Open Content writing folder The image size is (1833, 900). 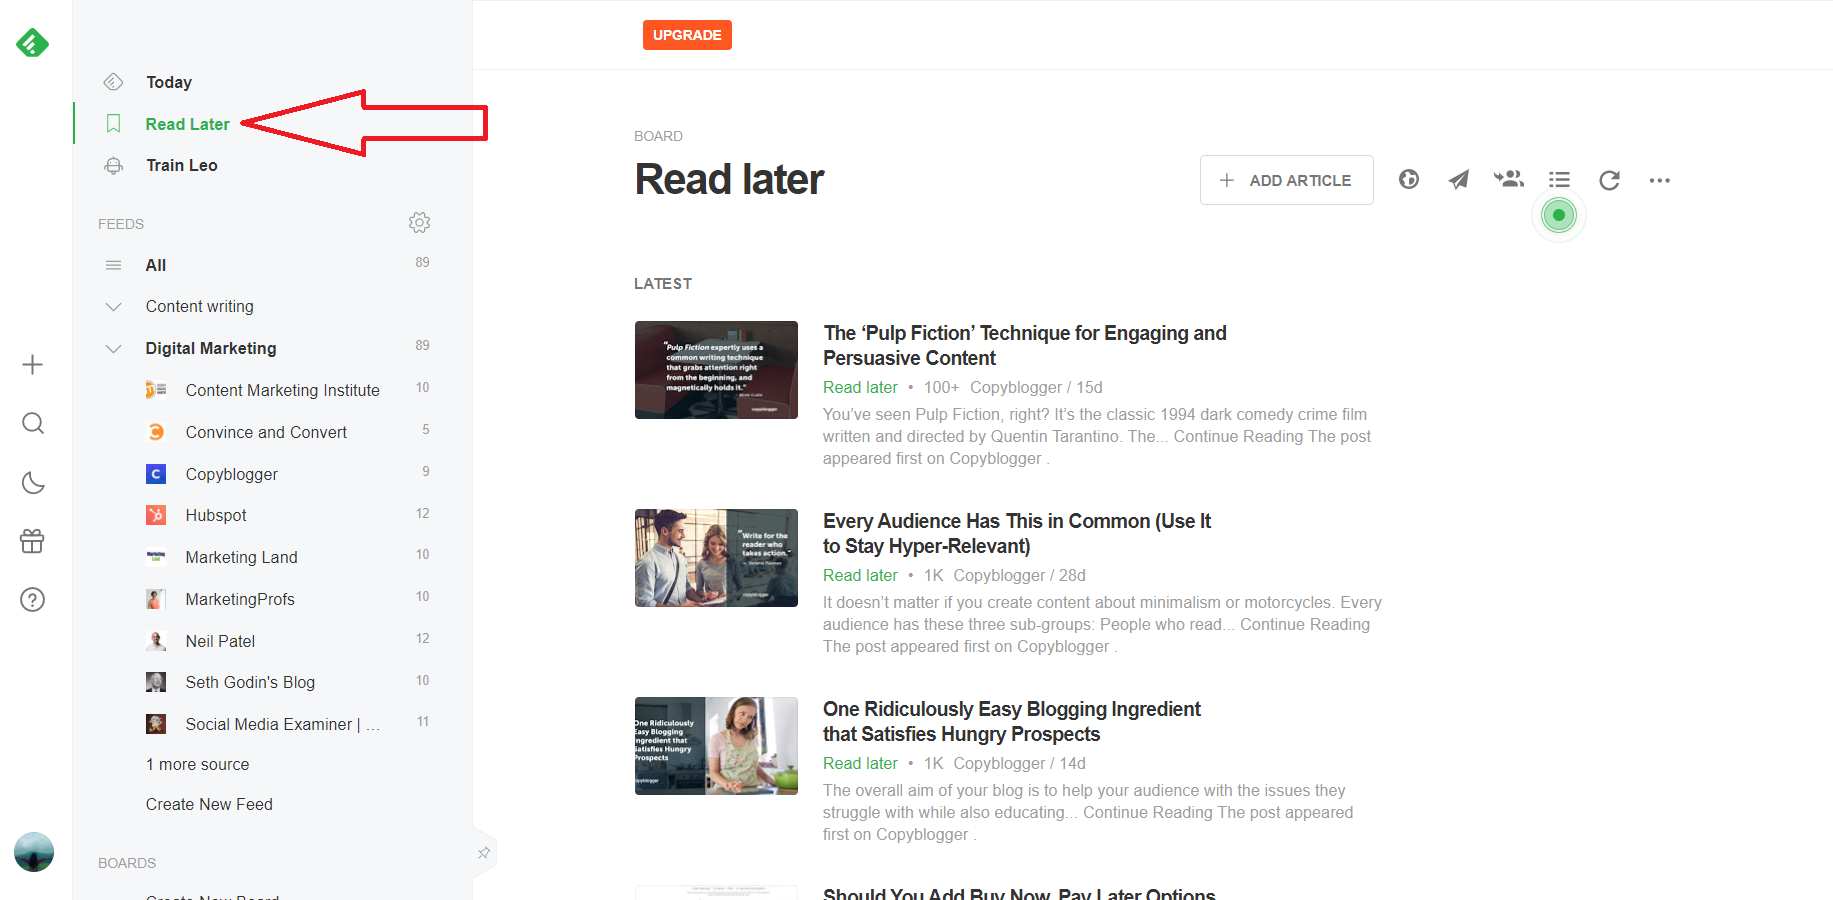[x=199, y=306]
